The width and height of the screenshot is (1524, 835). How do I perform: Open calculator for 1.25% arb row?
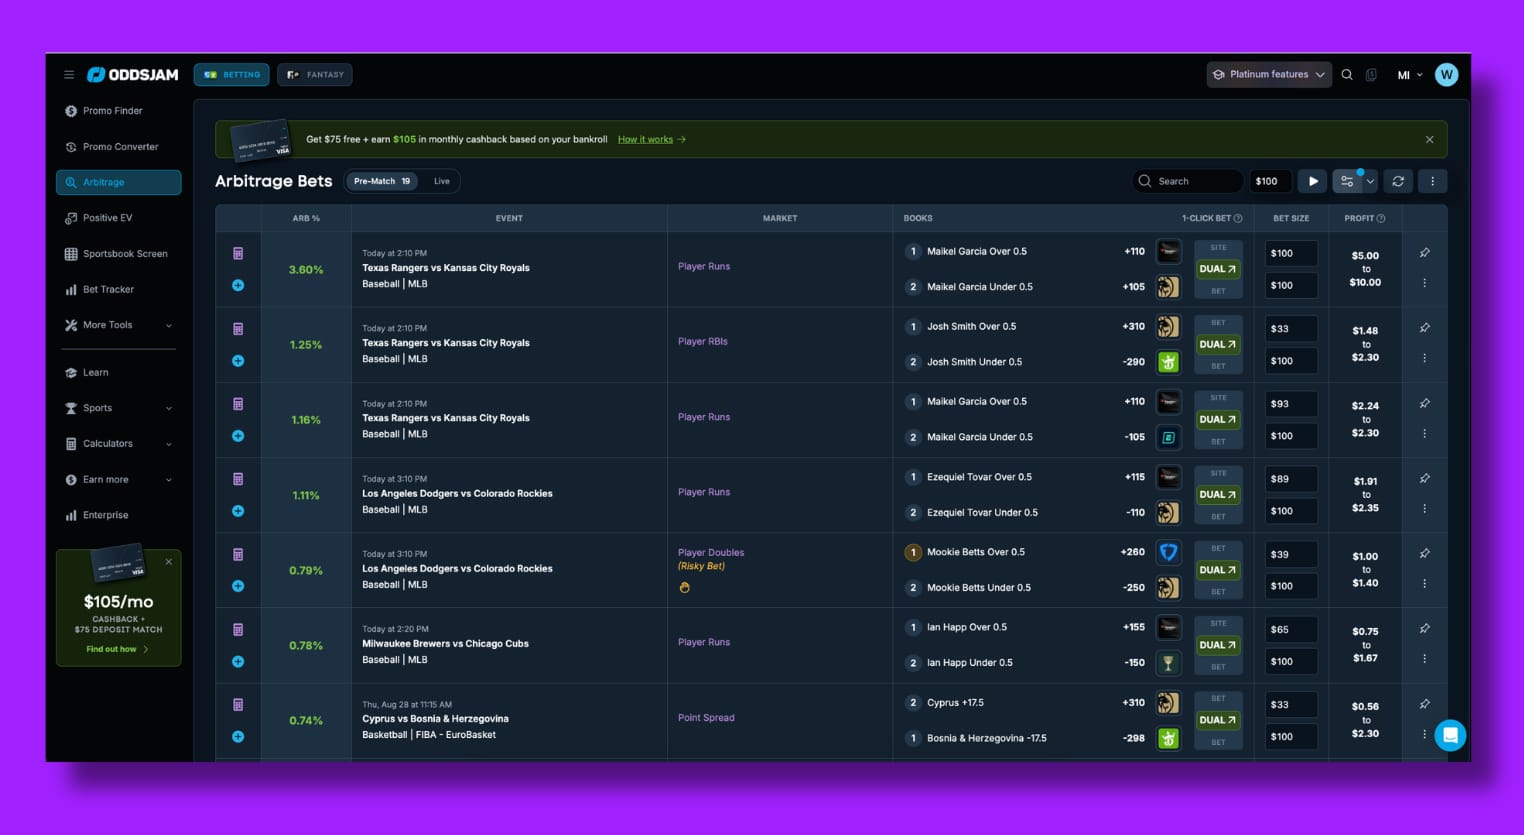pos(238,329)
